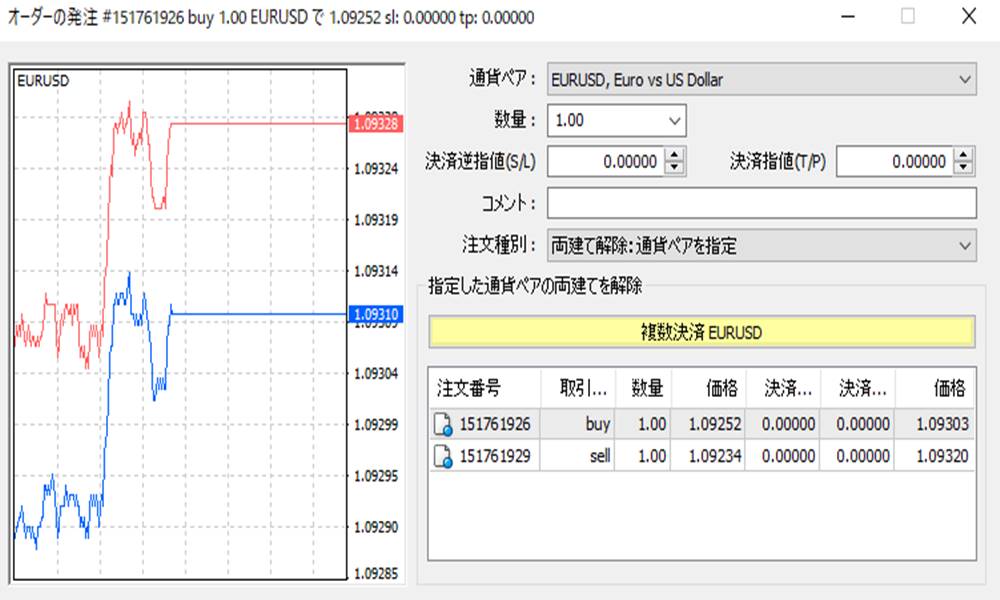Click into the コメント text field
Image resolution: width=1000 pixels, height=600 pixels.
(761, 203)
